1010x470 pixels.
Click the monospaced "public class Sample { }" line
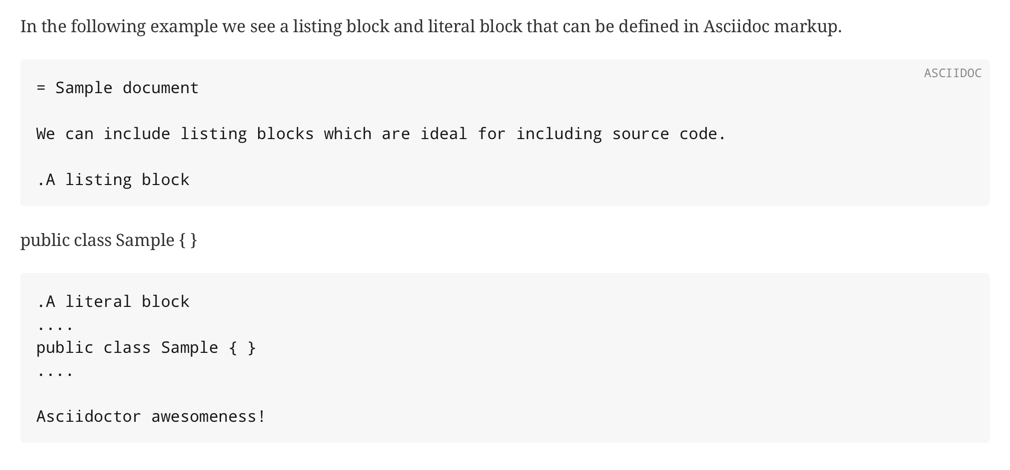point(146,348)
